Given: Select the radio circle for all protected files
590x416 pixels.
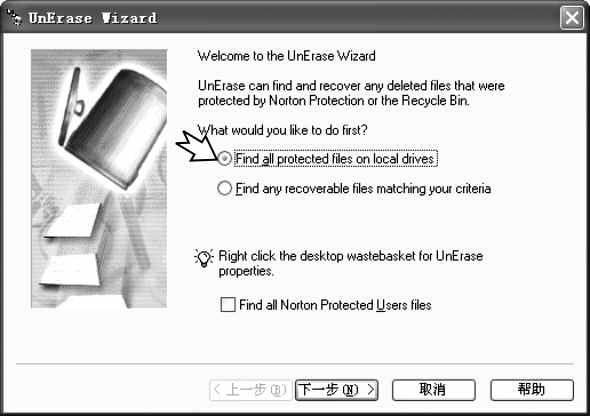Looking at the screenshot, I should click(x=225, y=159).
